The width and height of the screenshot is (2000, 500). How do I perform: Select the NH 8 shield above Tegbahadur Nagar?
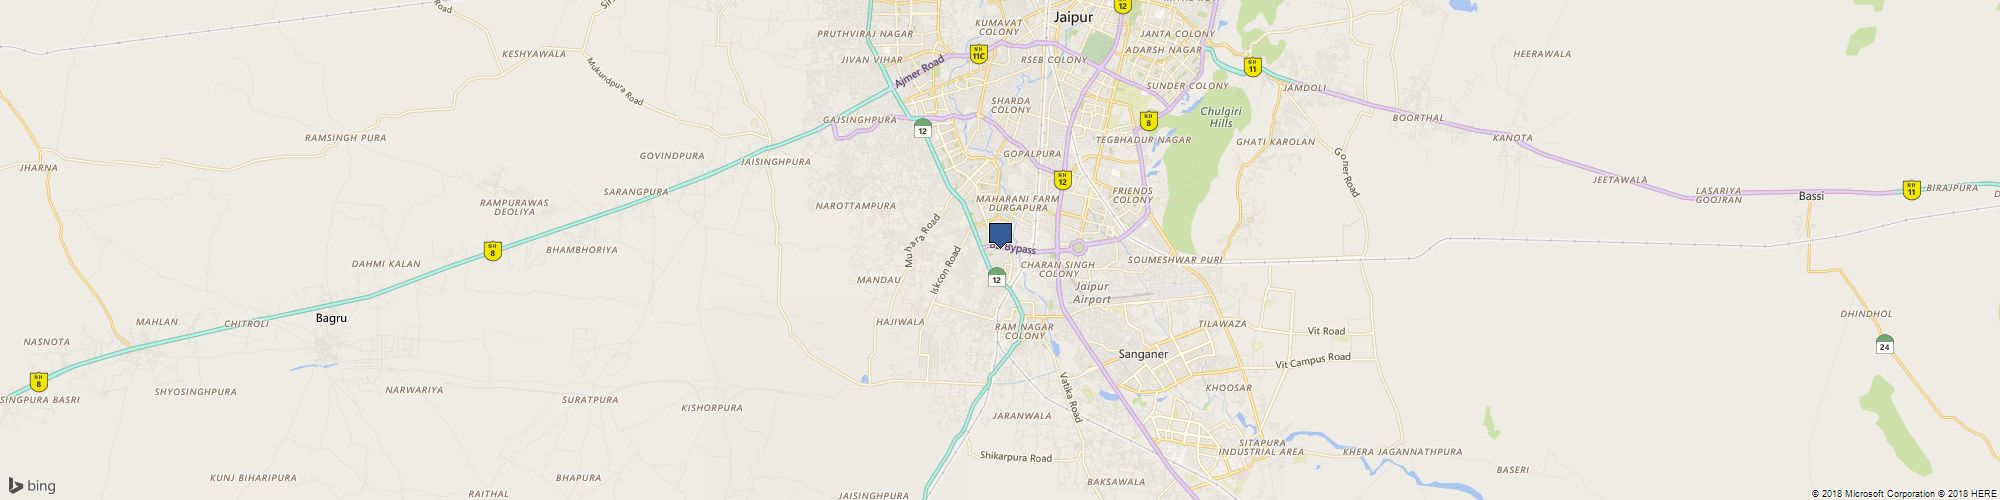pyautogui.click(x=1148, y=121)
